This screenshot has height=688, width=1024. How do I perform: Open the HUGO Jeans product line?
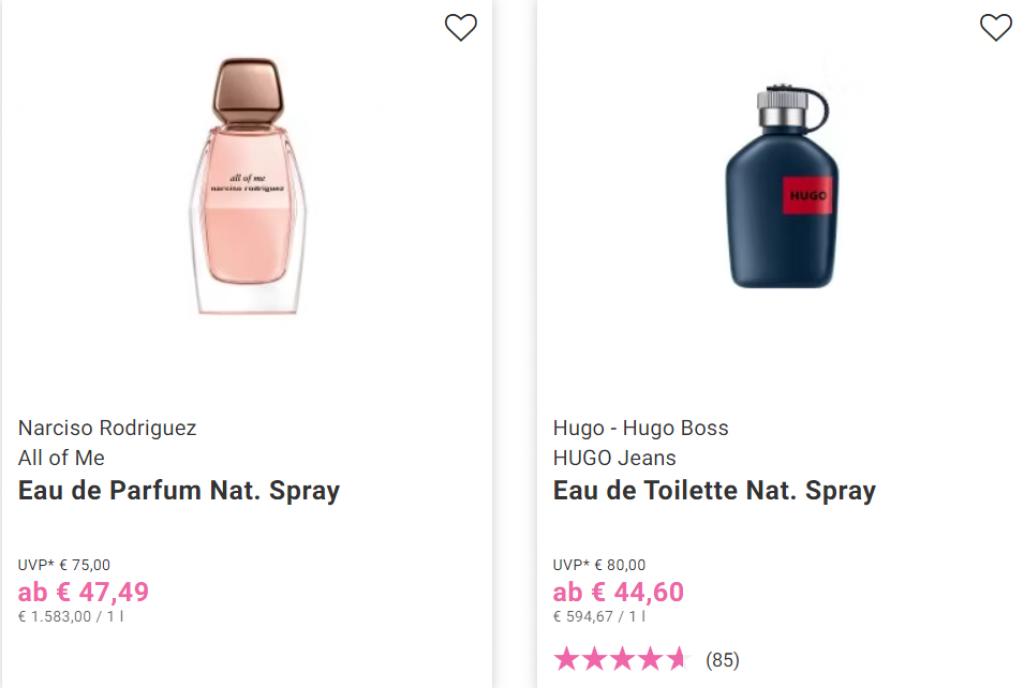tap(615, 458)
